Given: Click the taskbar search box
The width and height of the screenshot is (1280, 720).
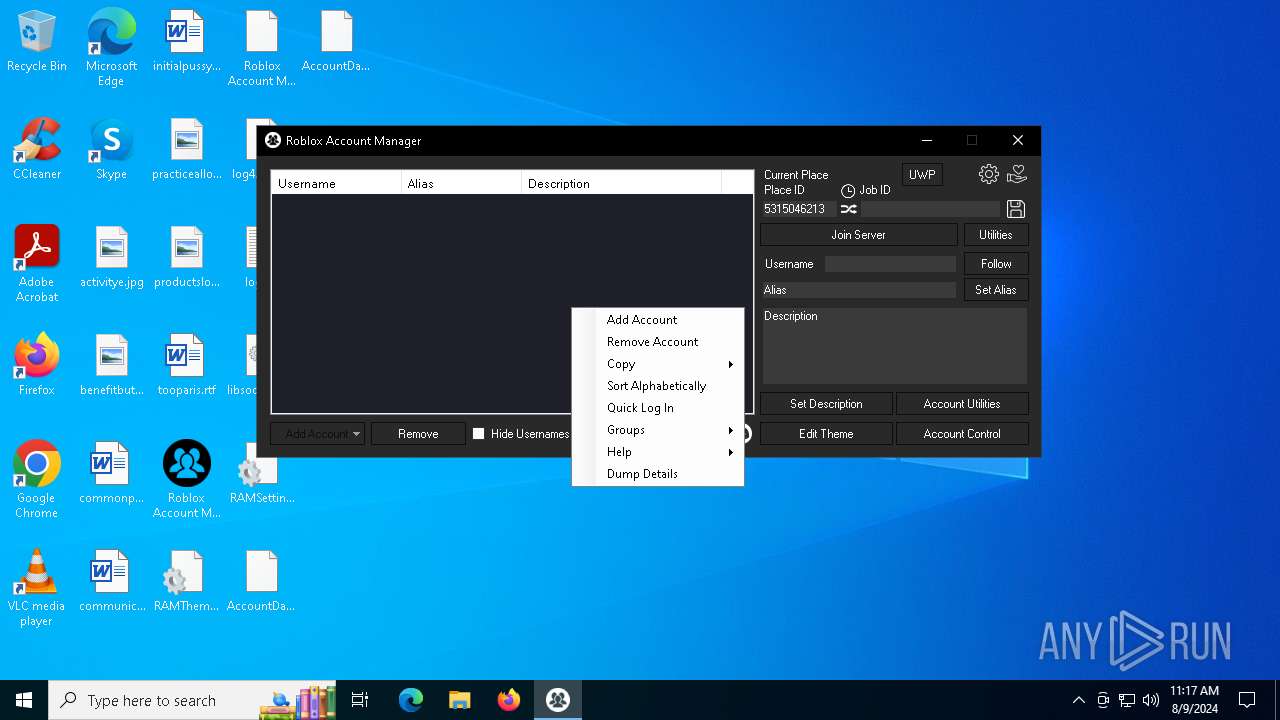Looking at the screenshot, I should click(x=192, y=700).
